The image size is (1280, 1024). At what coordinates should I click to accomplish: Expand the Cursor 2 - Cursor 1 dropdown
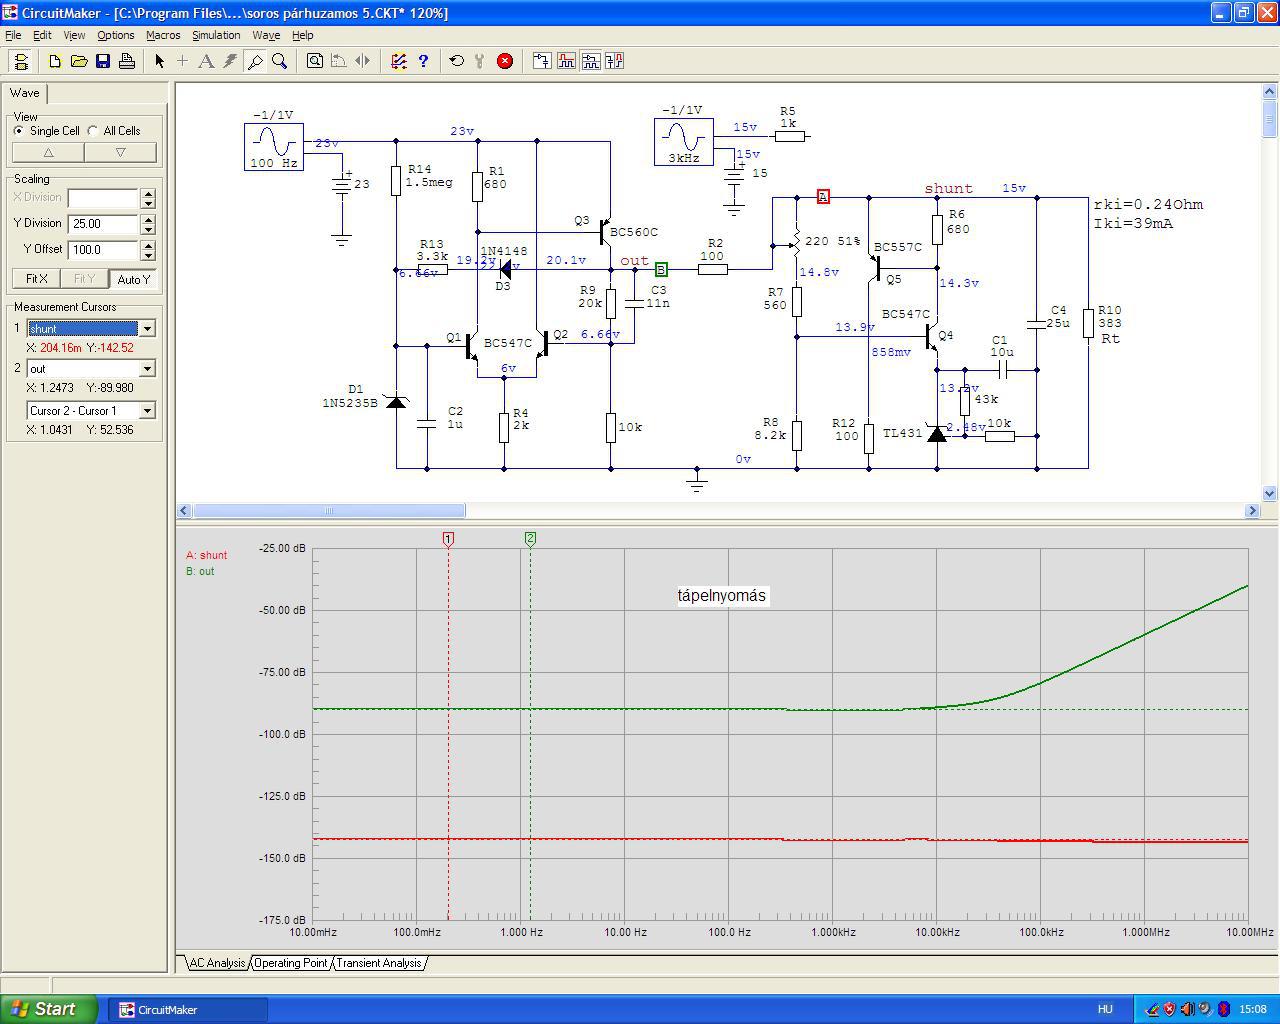[x=147, y=411]
